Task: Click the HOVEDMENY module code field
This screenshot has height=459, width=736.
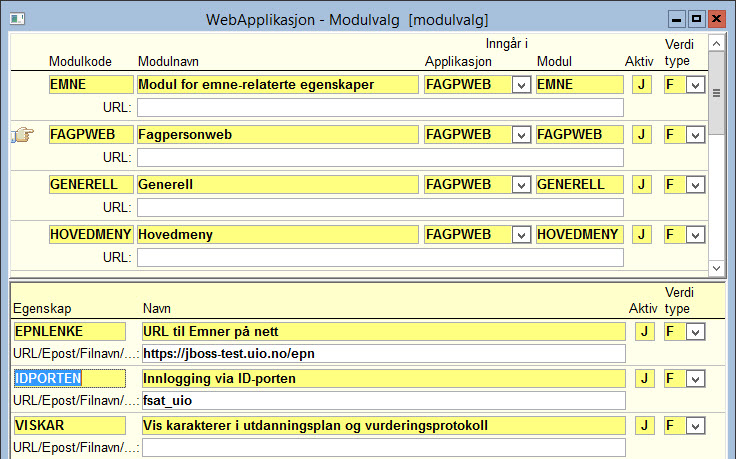Action: [x=91, y=234]
